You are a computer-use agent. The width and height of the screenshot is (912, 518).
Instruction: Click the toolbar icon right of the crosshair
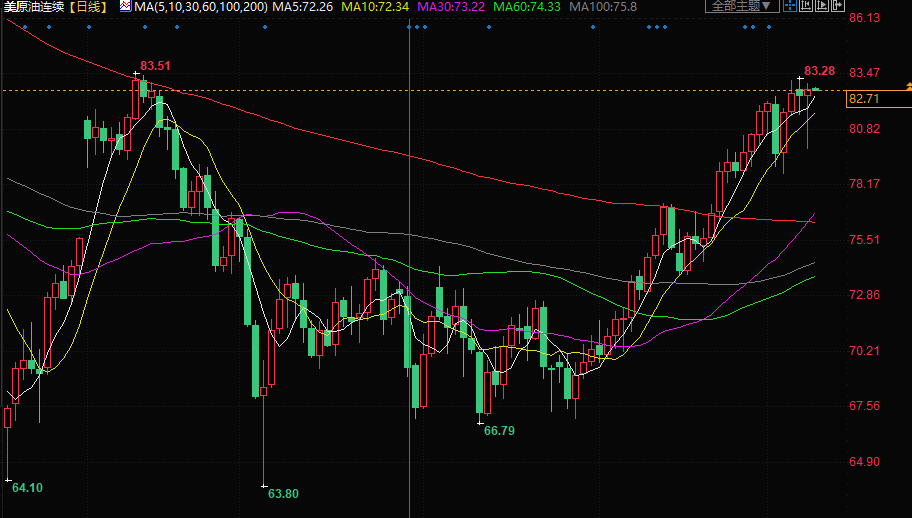click(x=806, y=6)
